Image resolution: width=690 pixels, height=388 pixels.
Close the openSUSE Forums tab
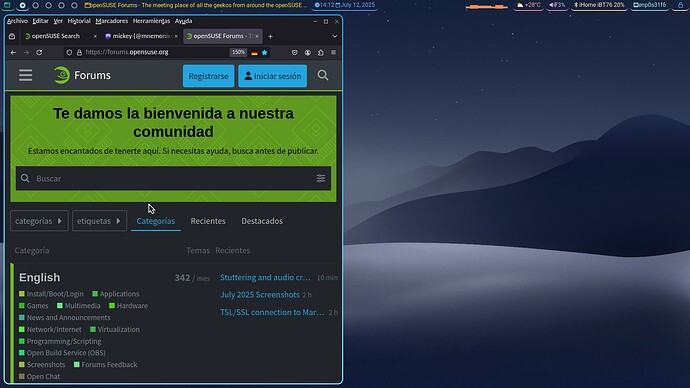point(257,37)
